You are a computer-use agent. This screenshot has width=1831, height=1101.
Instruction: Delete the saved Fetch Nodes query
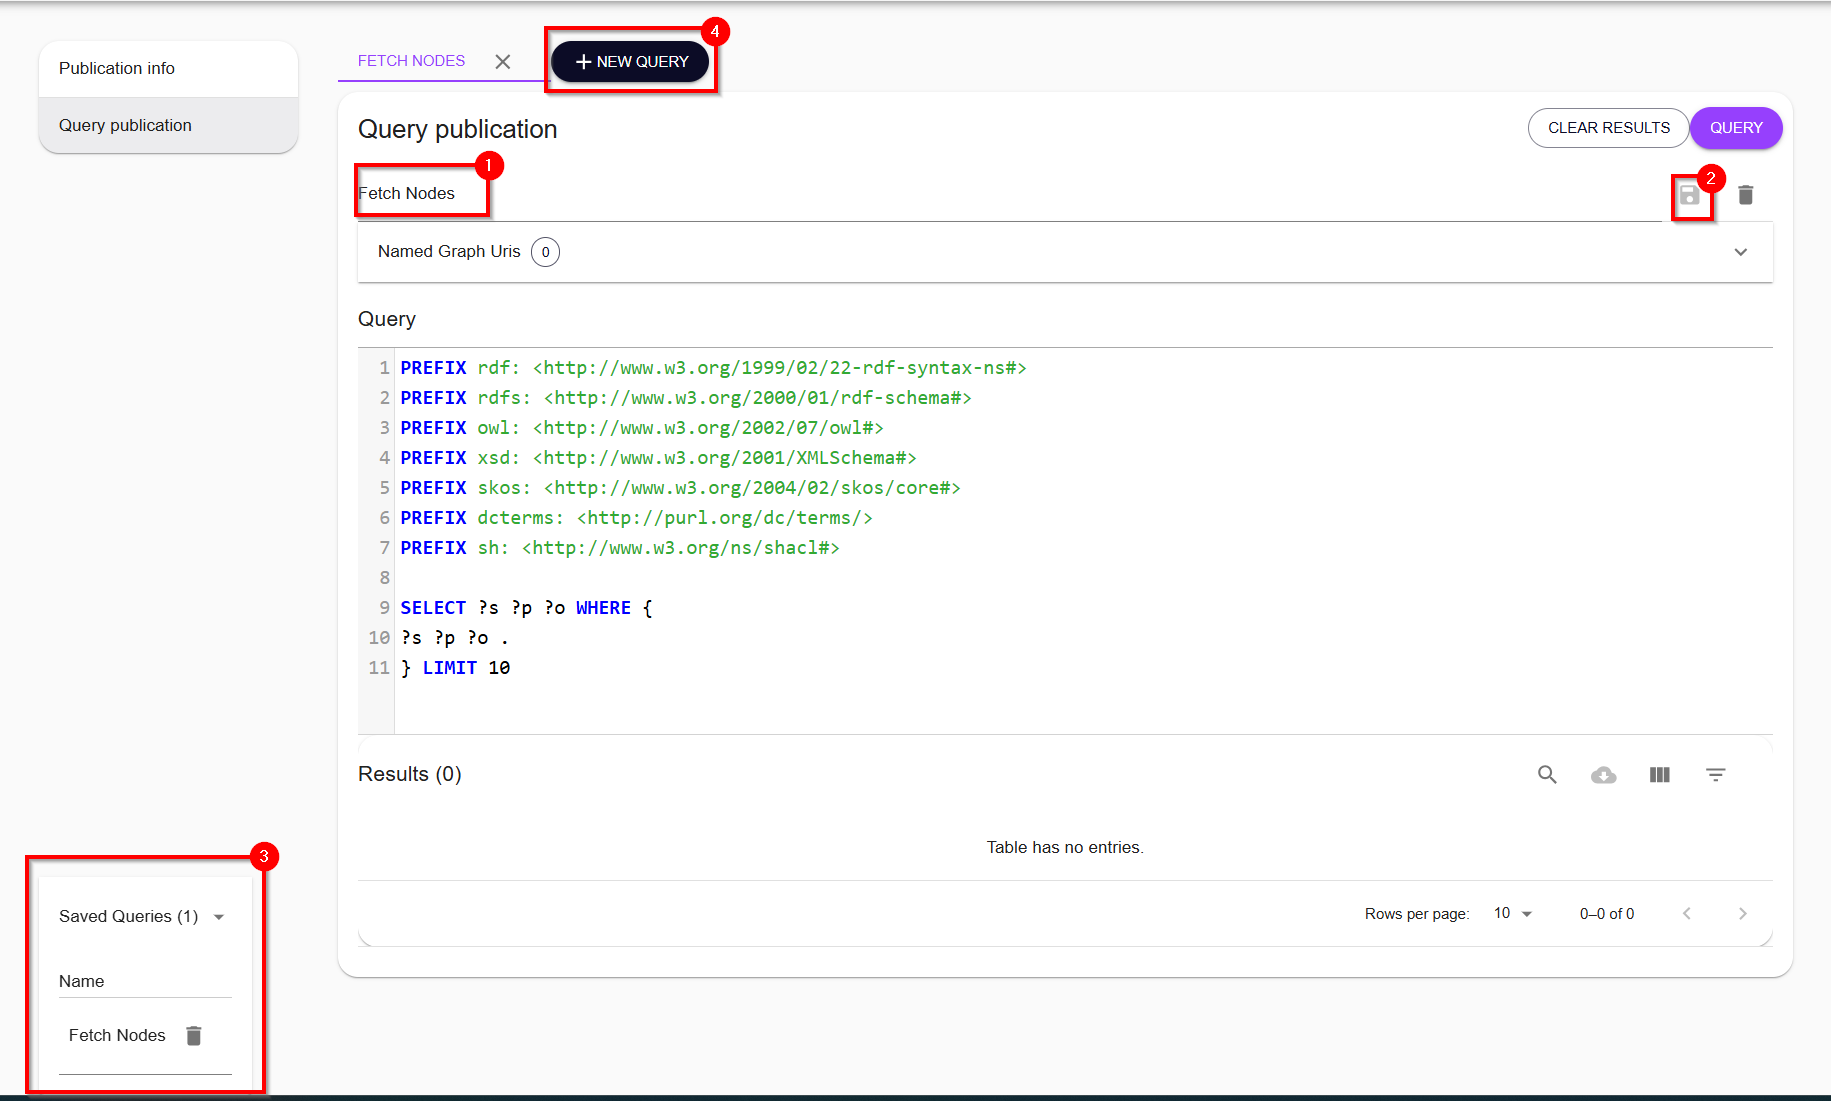click(194, 1035)
